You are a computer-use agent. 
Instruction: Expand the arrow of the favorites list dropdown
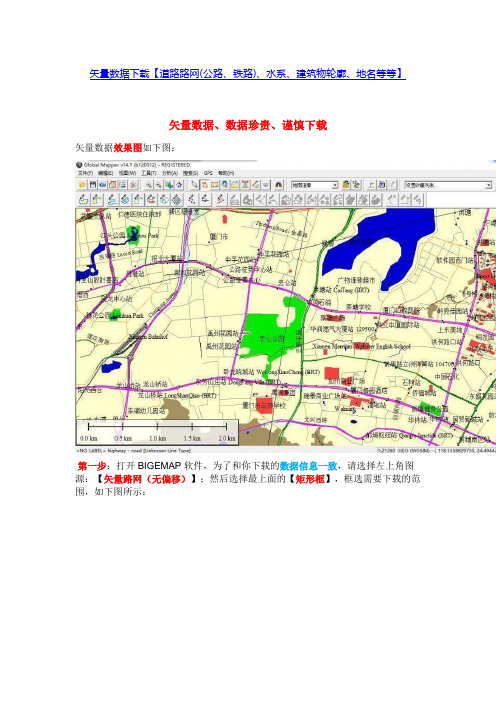coord(489,185)
